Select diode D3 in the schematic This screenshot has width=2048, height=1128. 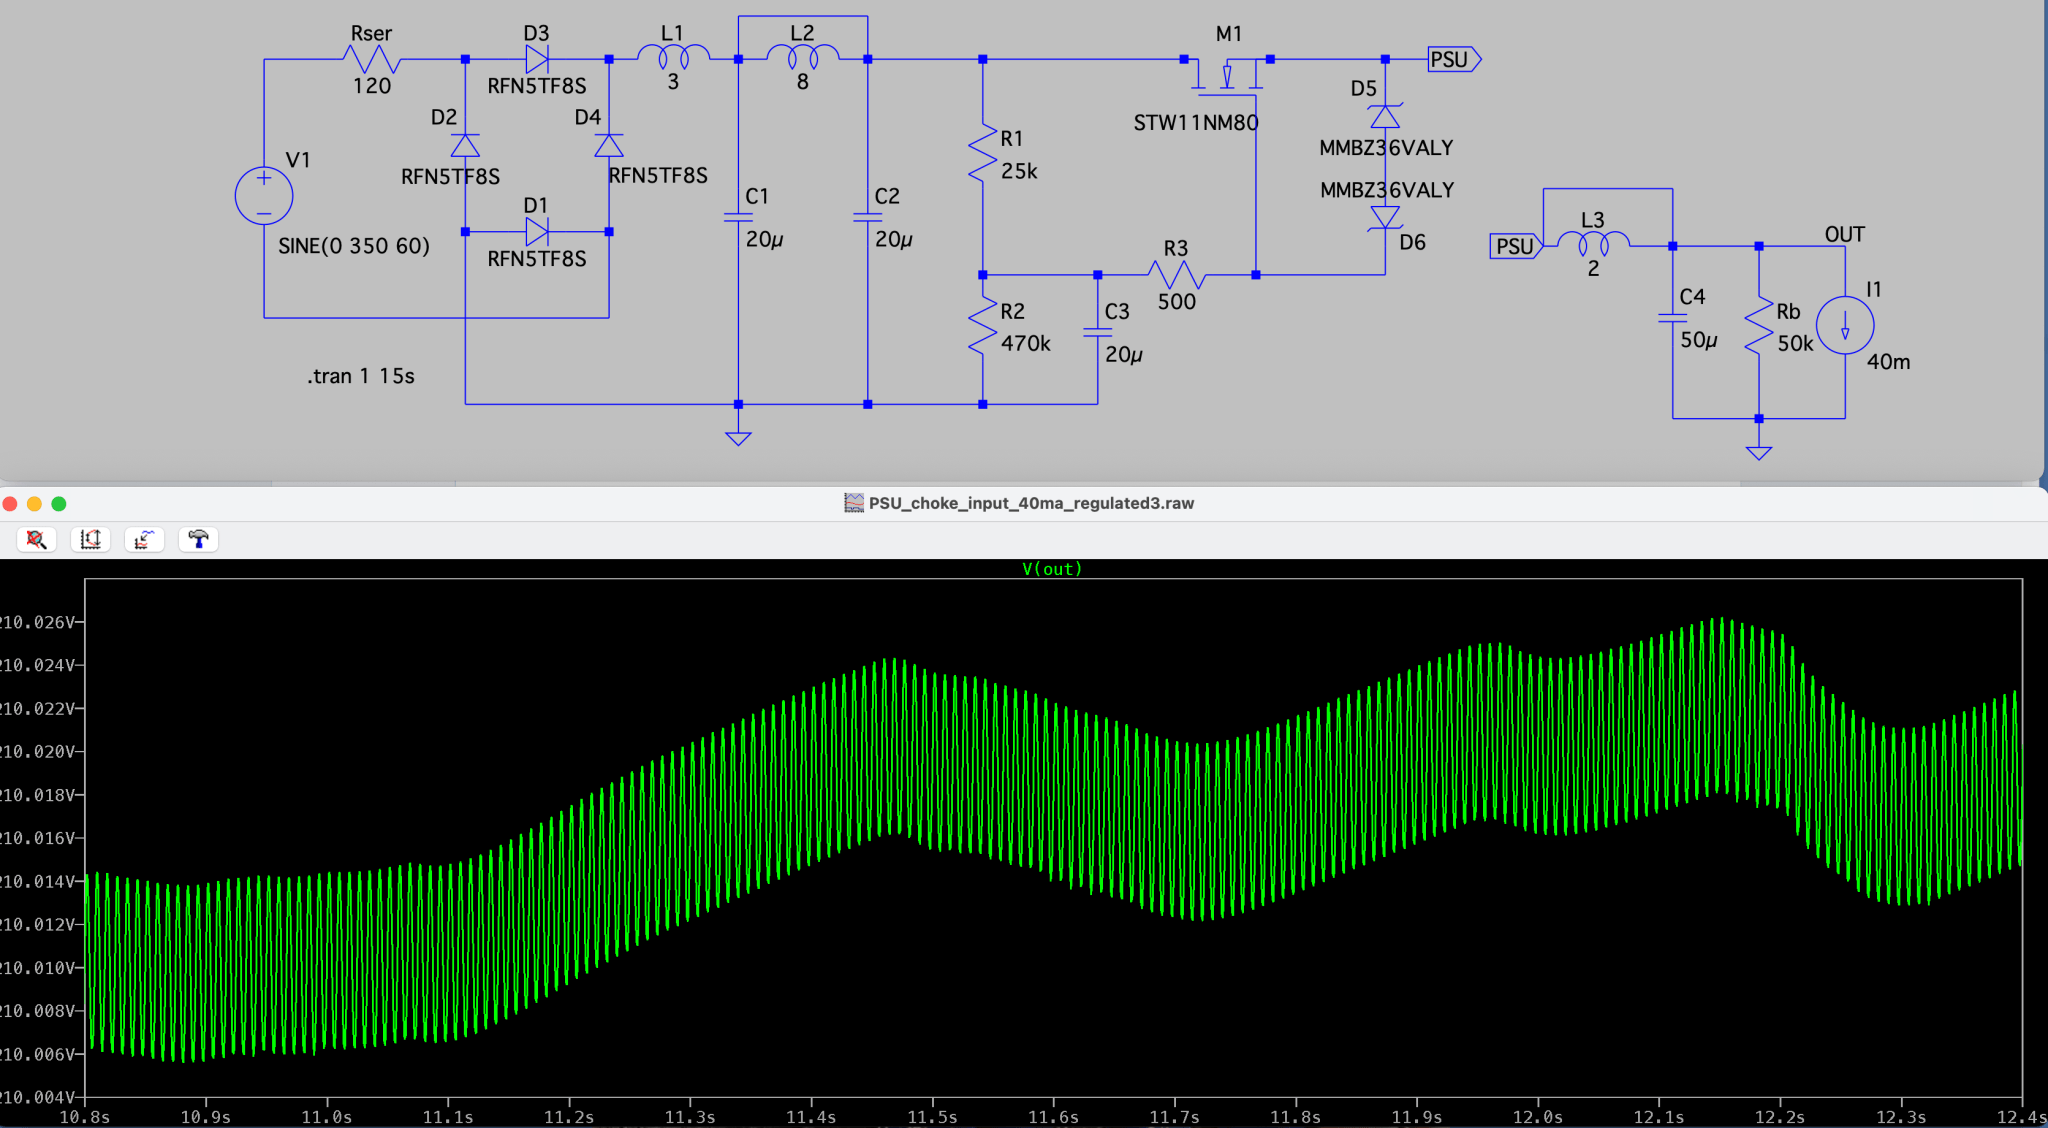537,59
